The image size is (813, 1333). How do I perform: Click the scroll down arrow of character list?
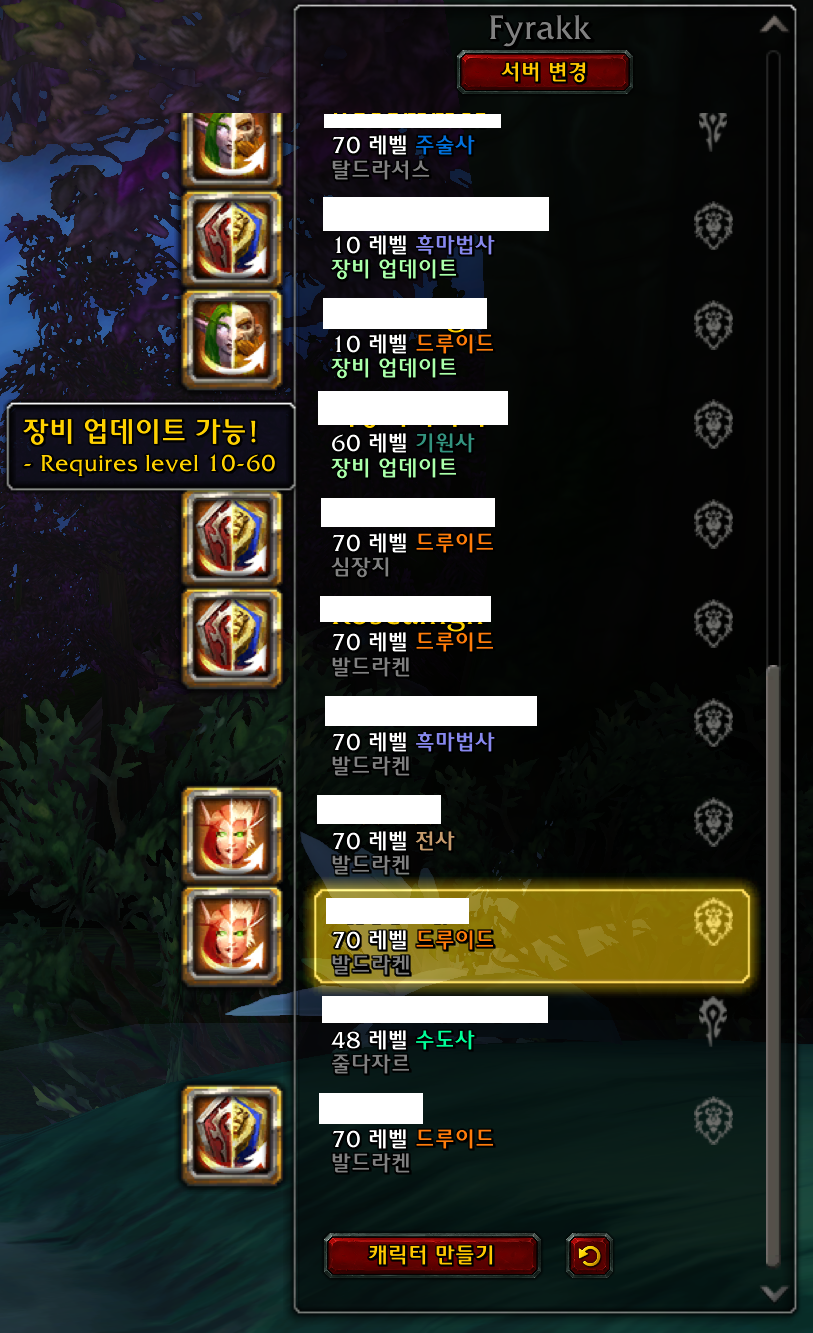point(774,1292)
